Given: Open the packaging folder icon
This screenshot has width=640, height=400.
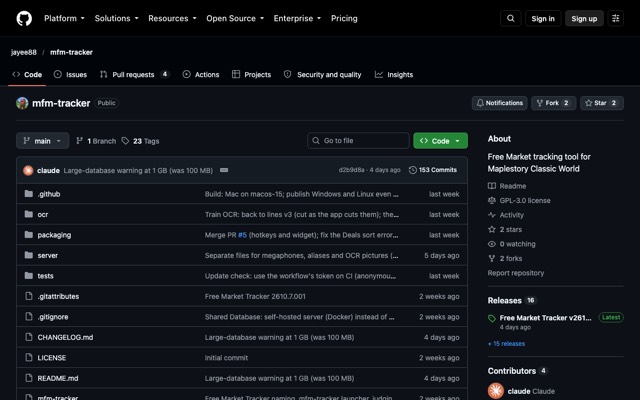Looking at the screenshot, I should coord(29,235).
